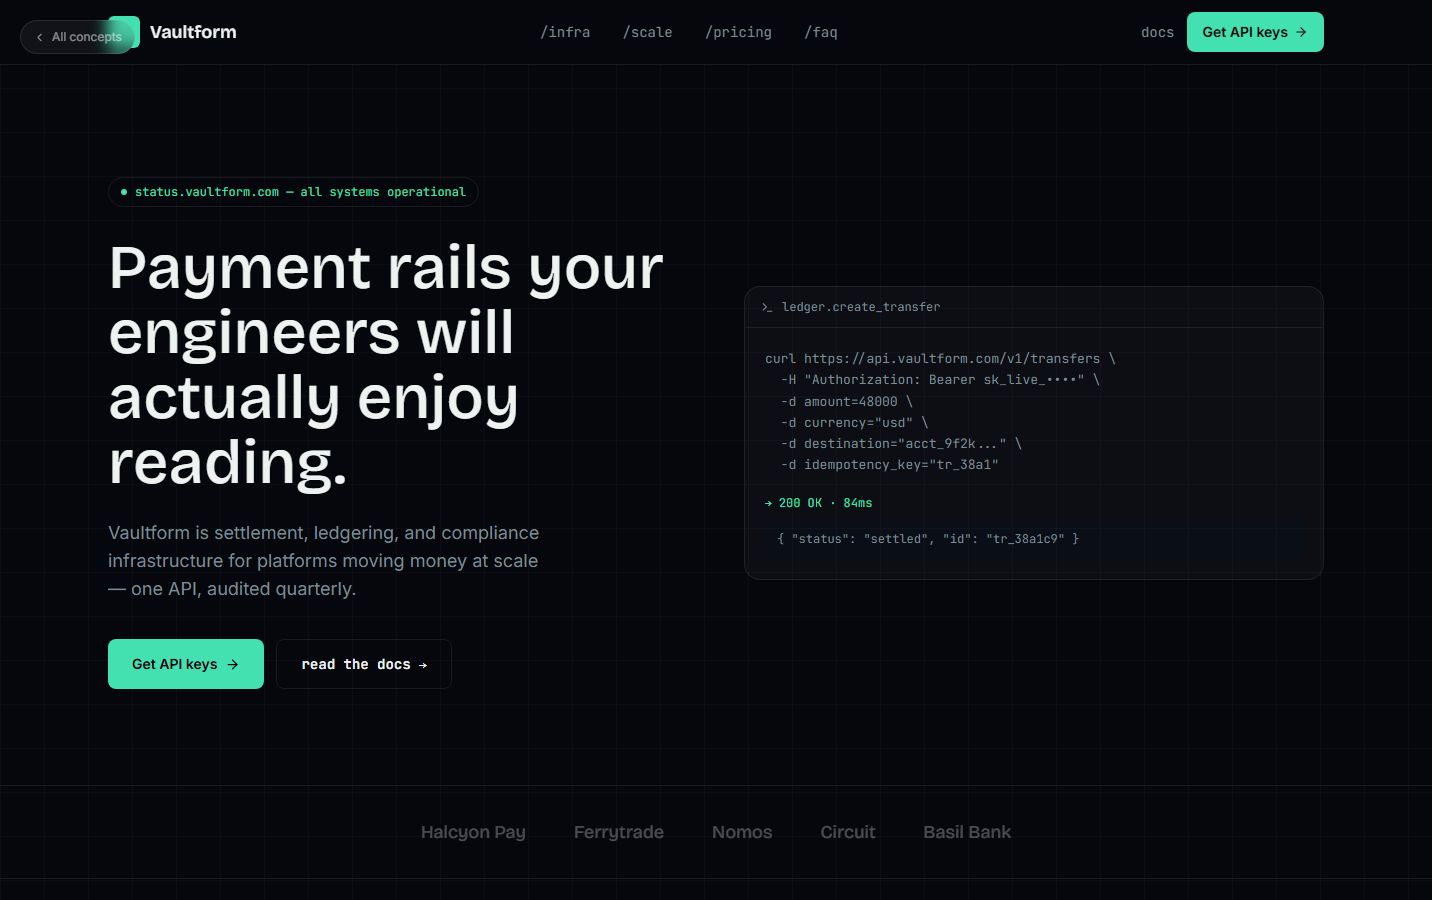Click terminal prompt icon beside ledger.create_transfer
Screen dimensions: 1440x900
click(x=767, y=307)
